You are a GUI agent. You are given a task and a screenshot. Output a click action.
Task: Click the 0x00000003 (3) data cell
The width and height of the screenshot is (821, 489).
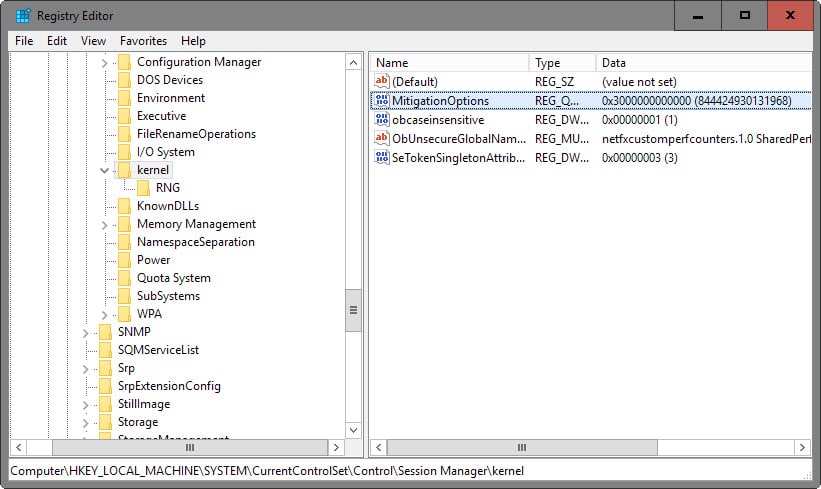[x=639, y=158]
